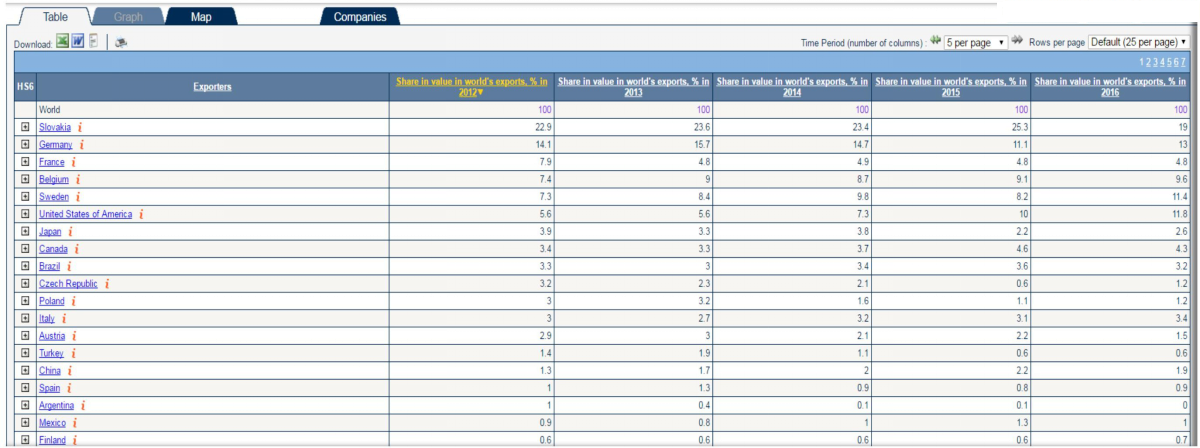Open the info icon beside France
1200x448 pixels.
coord(73,162)
